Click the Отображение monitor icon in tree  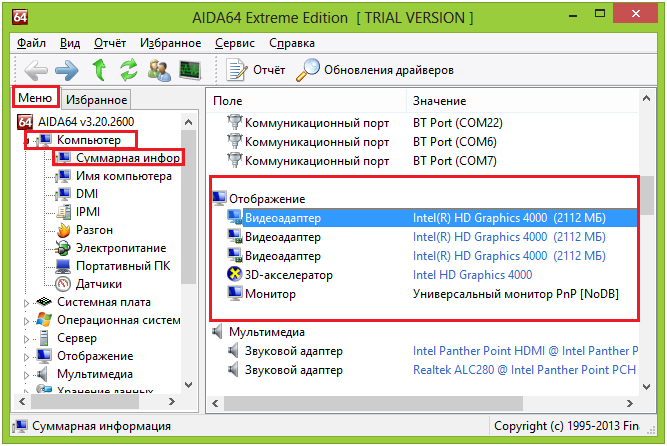coord(44,356)
